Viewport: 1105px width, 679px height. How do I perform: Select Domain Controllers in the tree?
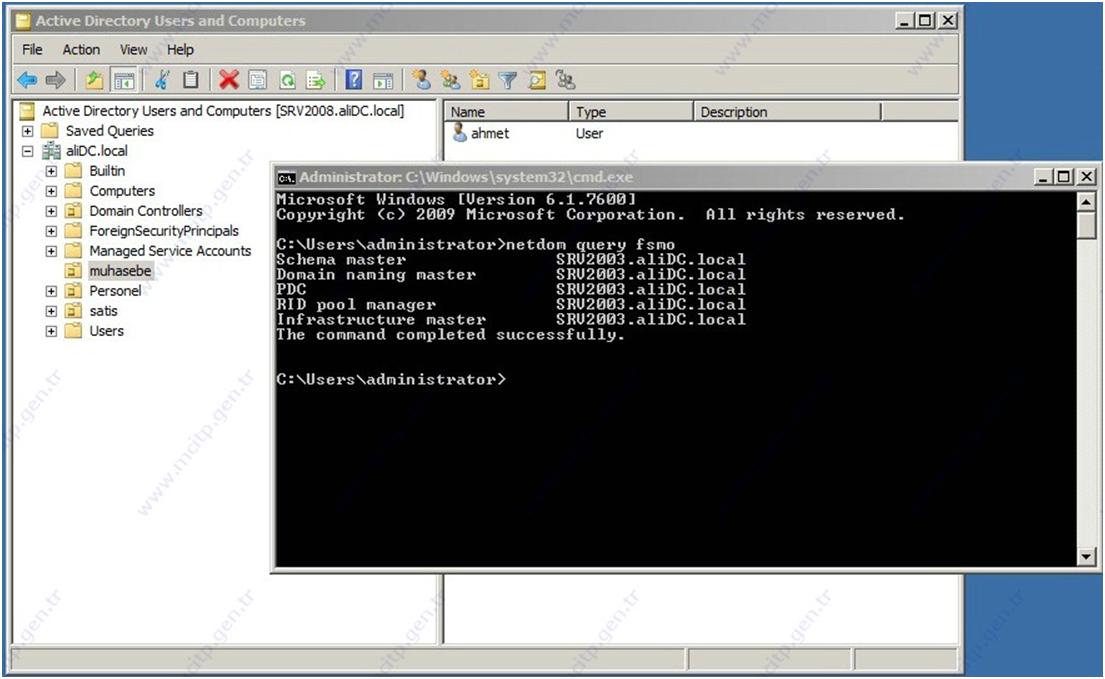(146, 211)
